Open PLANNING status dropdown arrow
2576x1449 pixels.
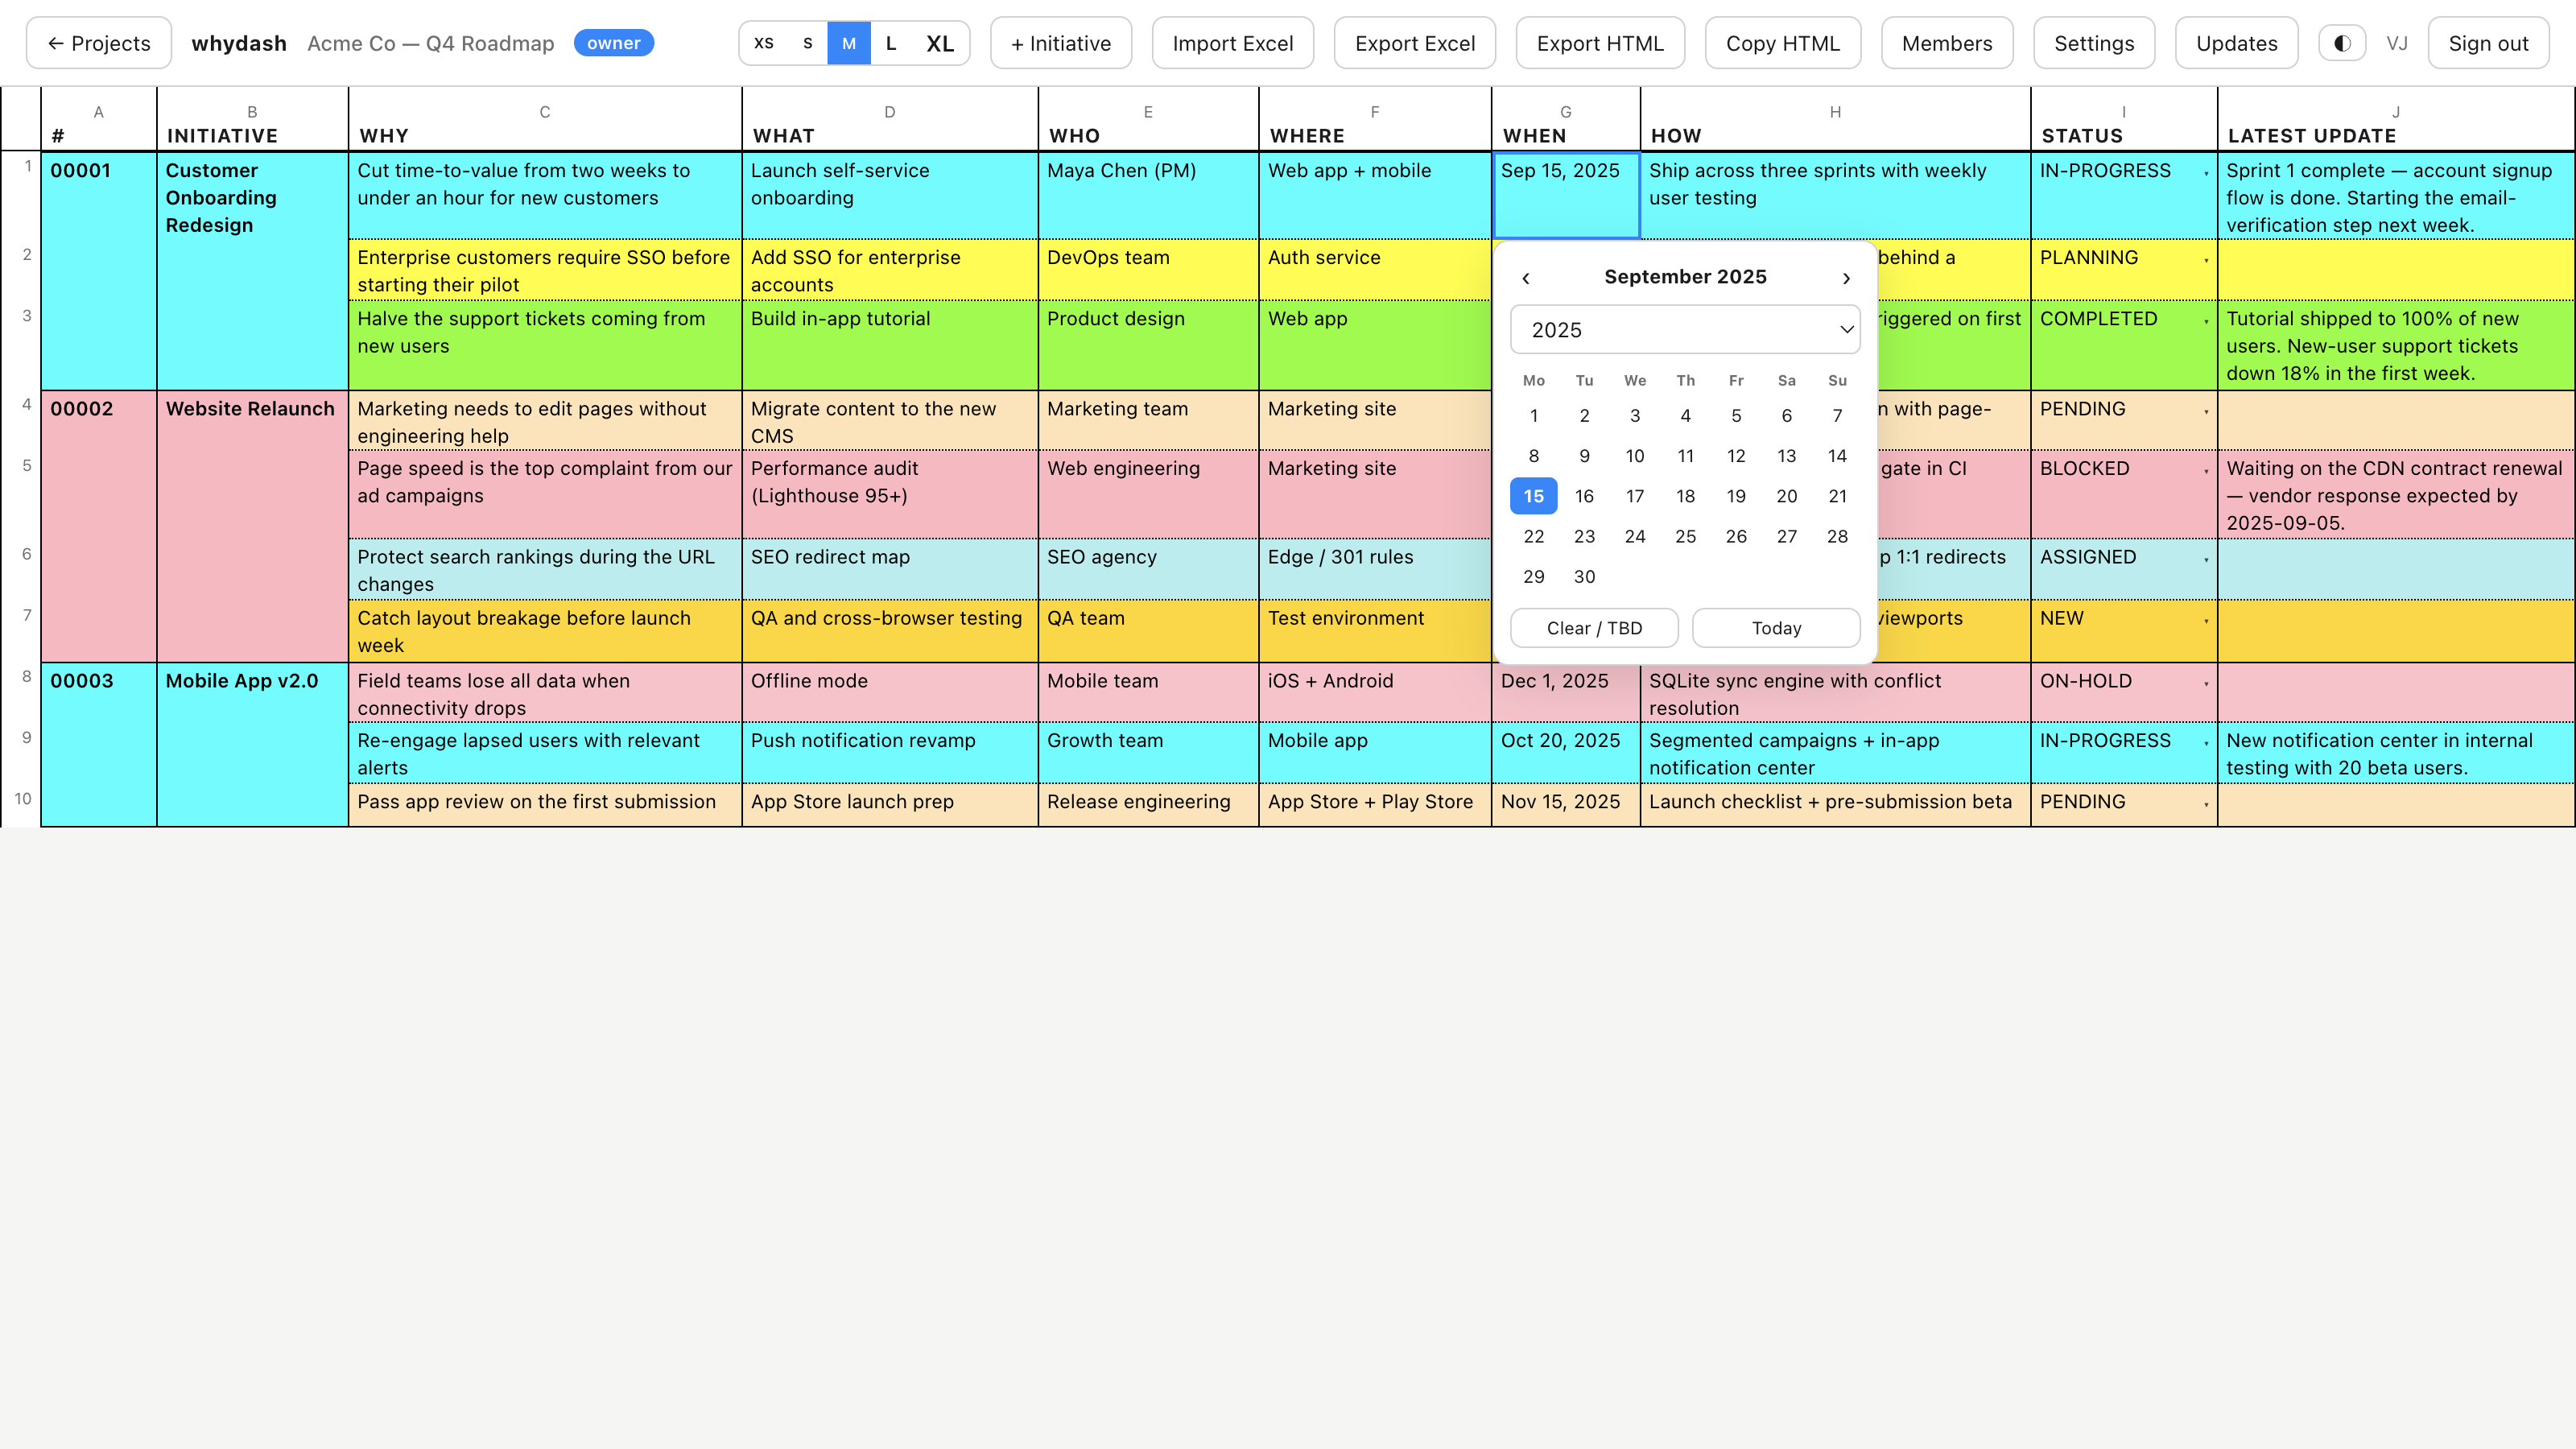tap(2206, 260)
